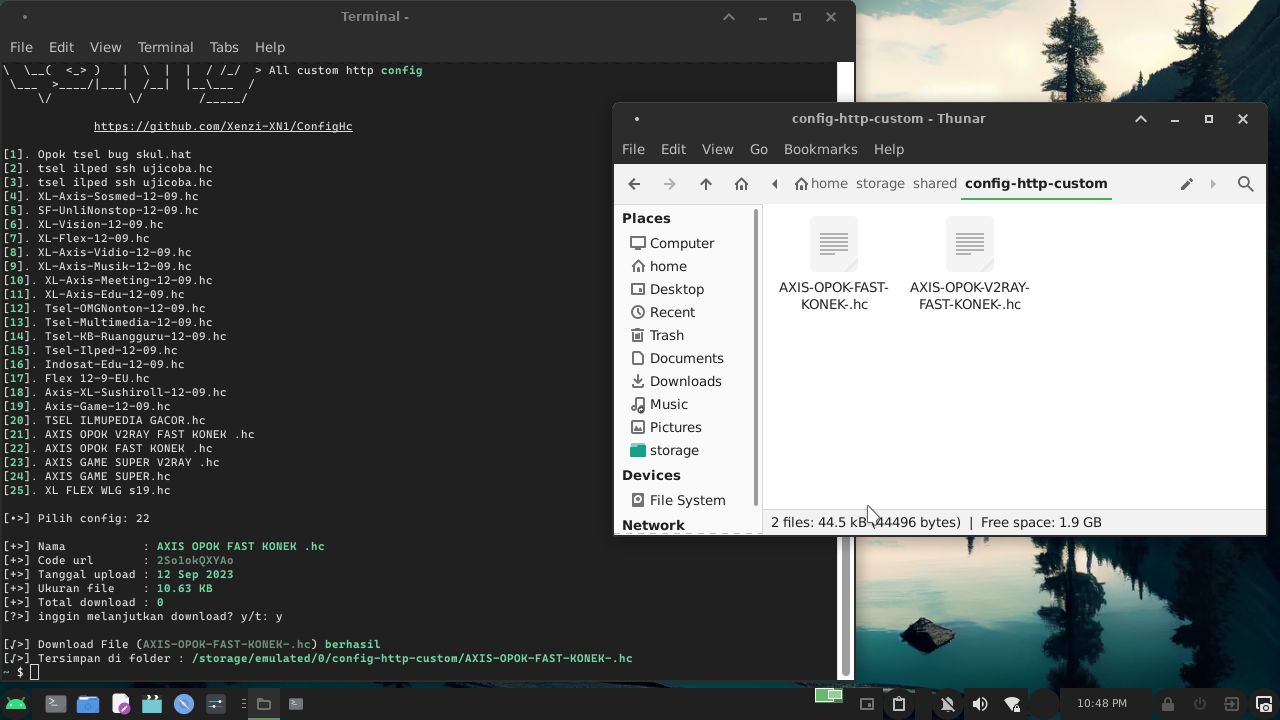1280x720 pixels.
Task: Launch file manager from taskbar blue folder
Action: tap(88, 704)
